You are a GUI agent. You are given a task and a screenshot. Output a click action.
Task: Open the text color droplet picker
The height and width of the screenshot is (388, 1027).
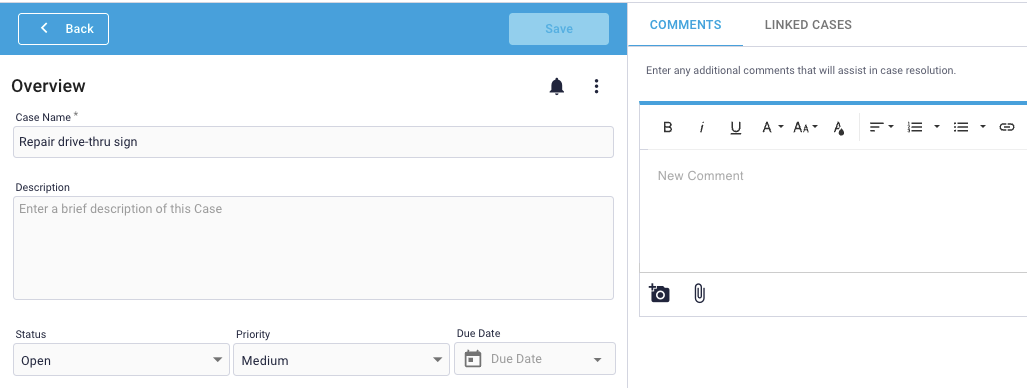839,127
